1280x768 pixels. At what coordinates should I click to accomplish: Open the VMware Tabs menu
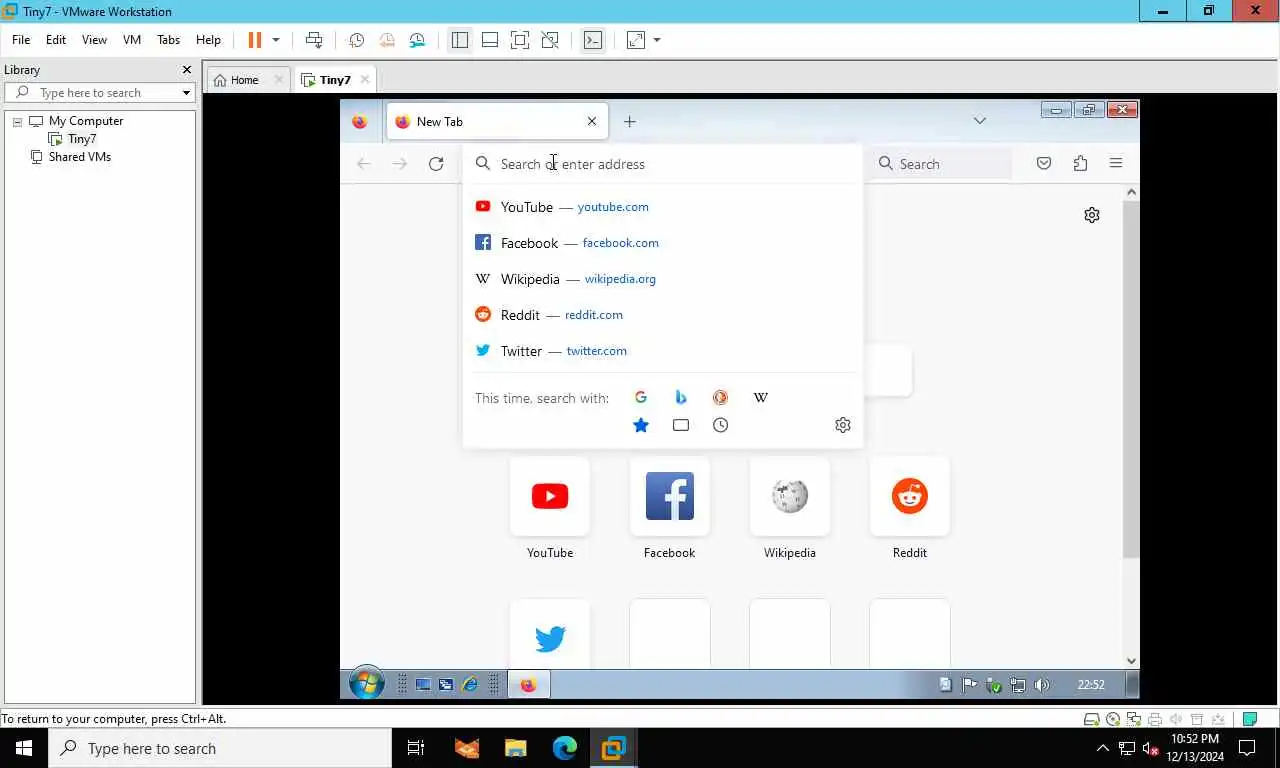[169, 40]
